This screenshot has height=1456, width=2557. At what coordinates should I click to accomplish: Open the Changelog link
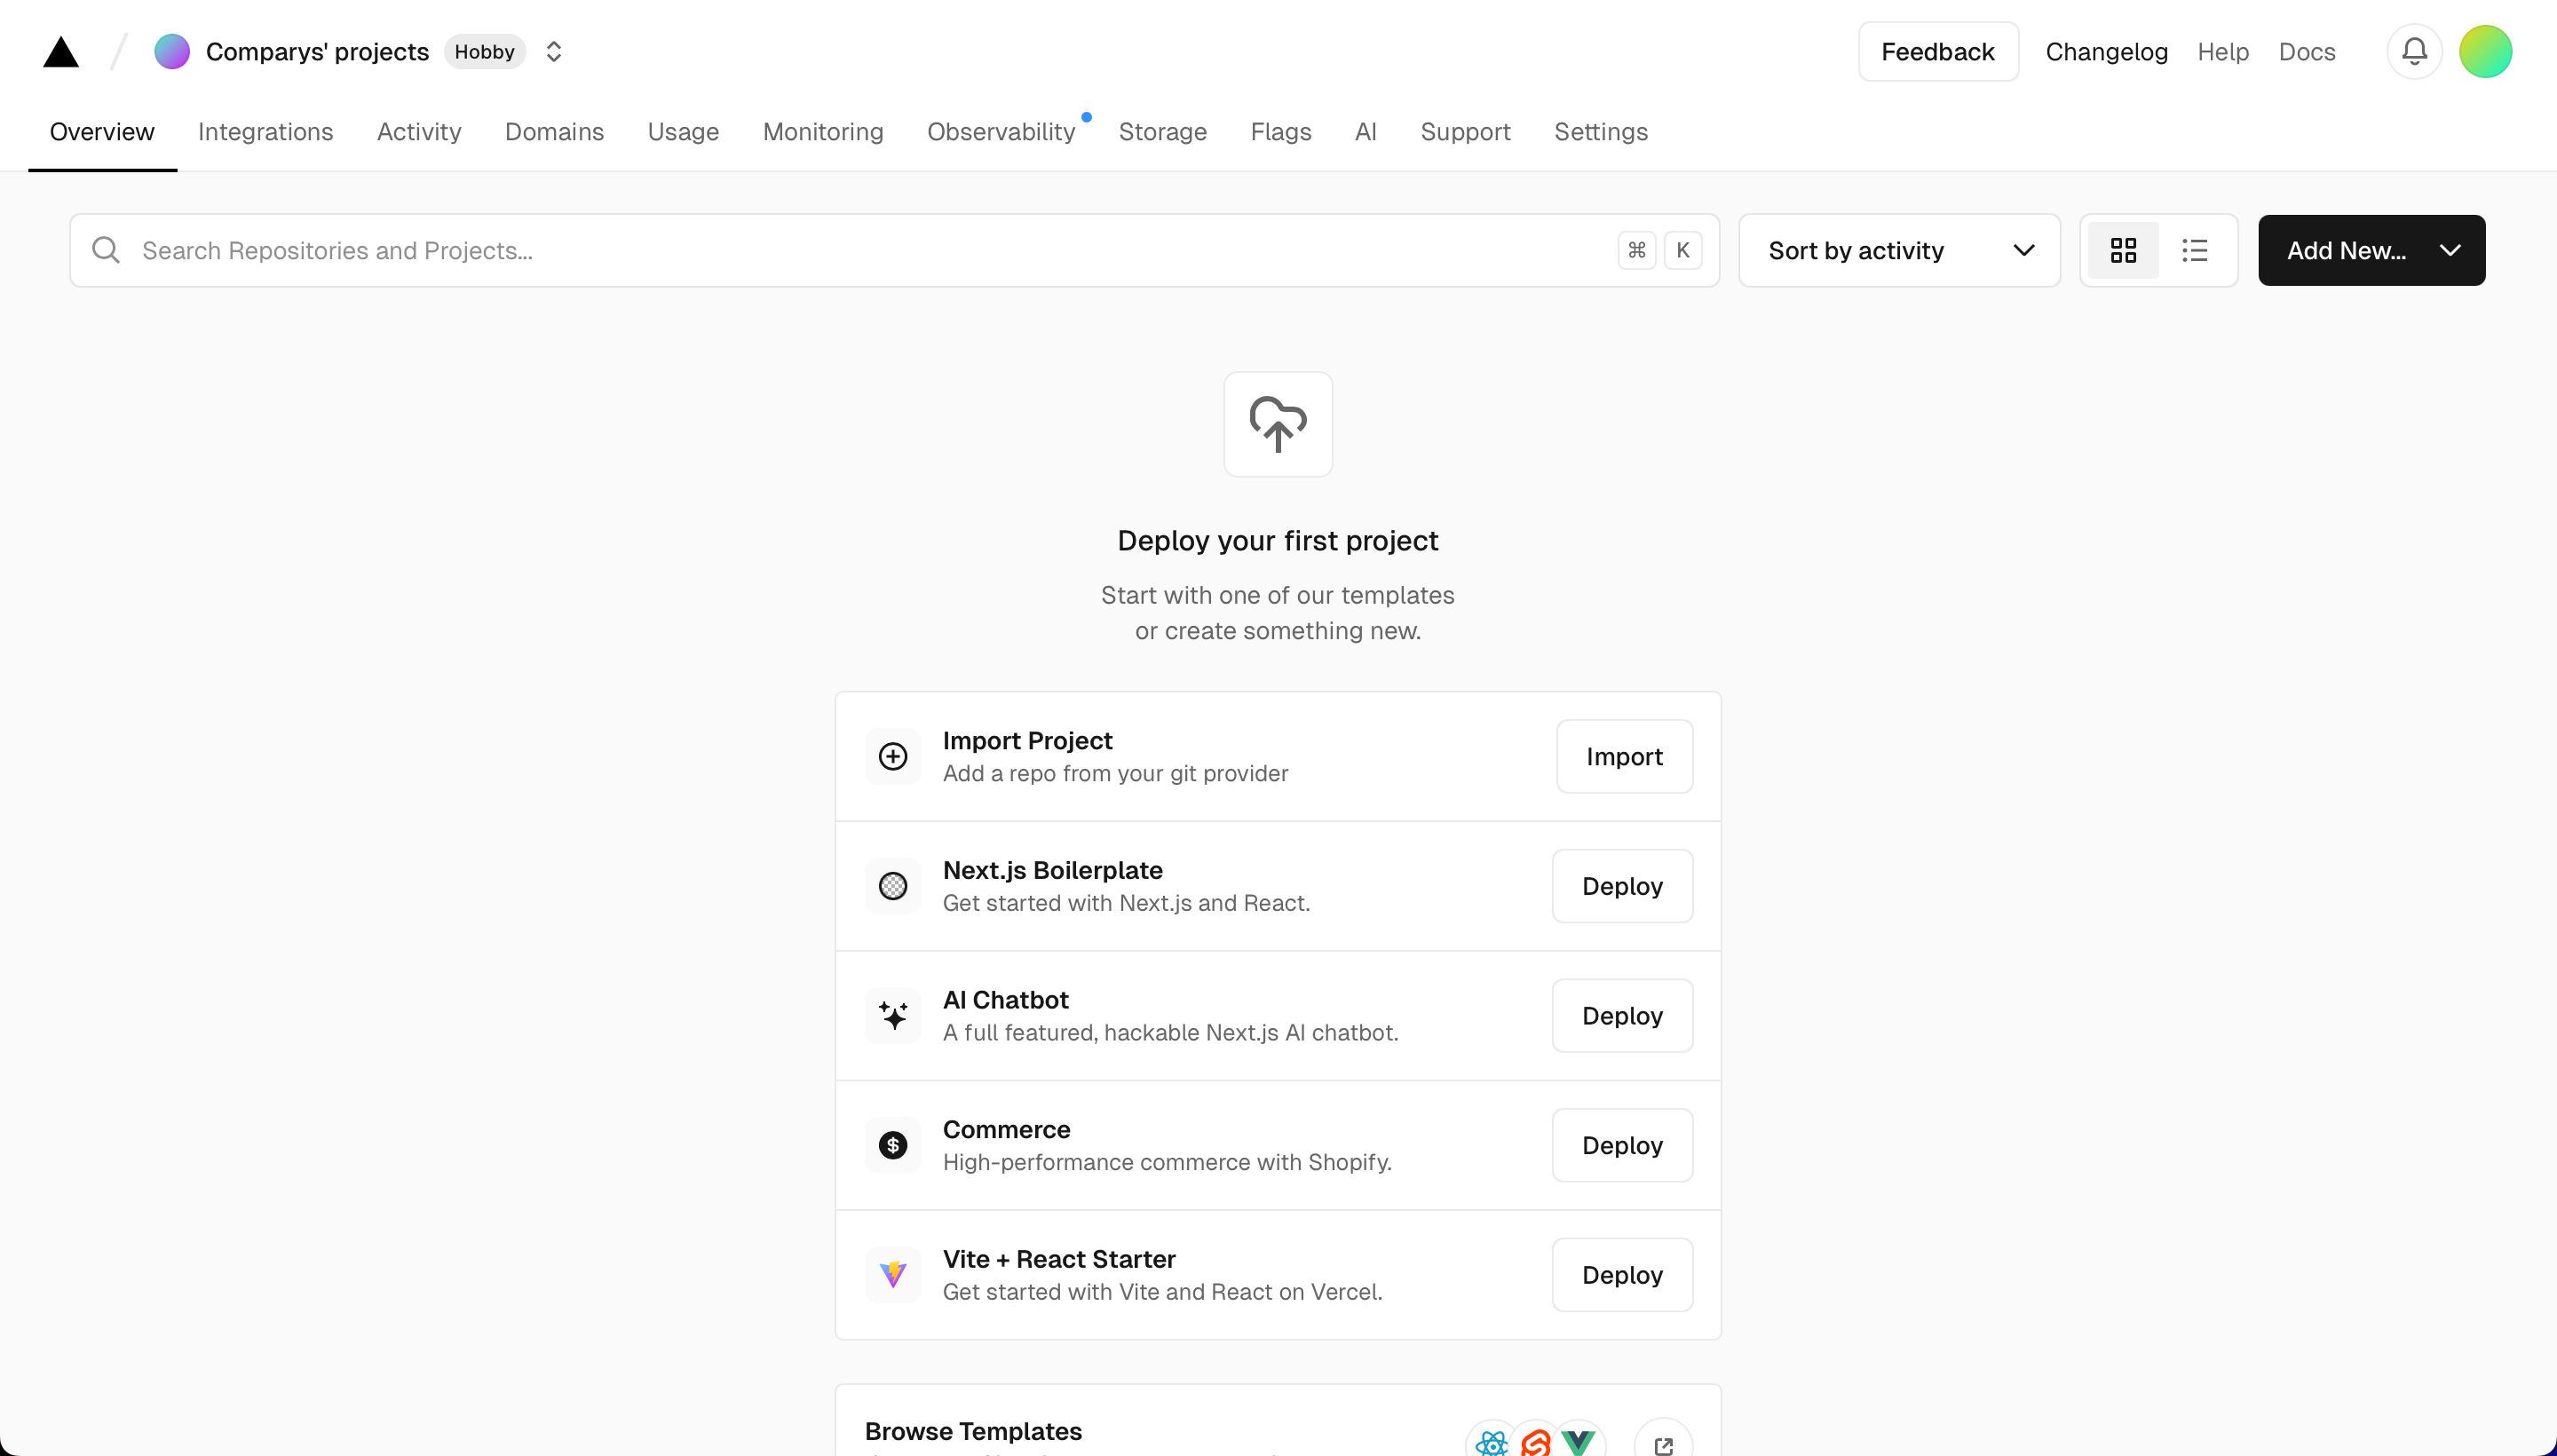[2106, 51]
